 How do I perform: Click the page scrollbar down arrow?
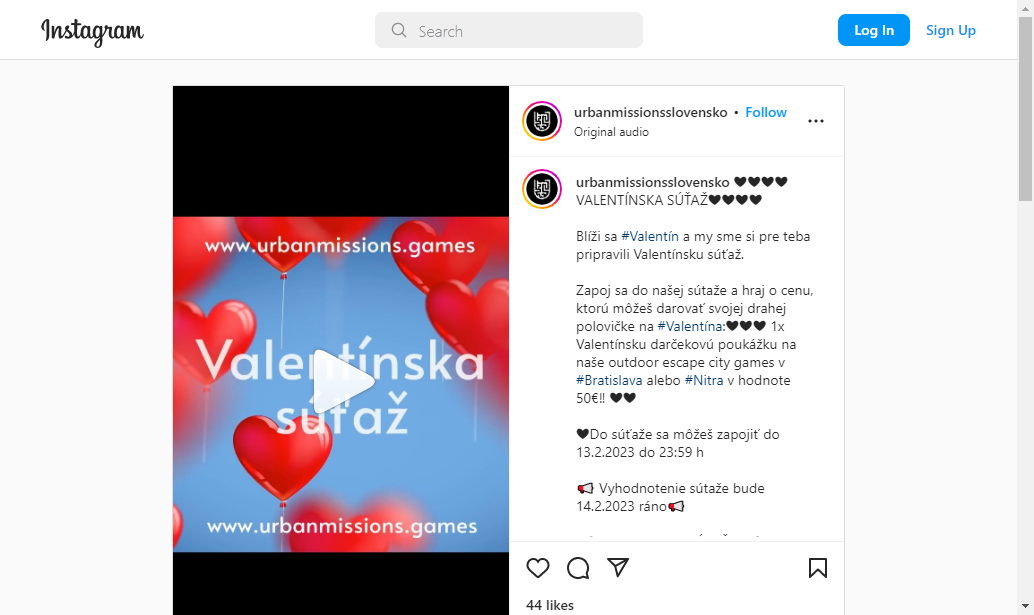point(1025,606)
